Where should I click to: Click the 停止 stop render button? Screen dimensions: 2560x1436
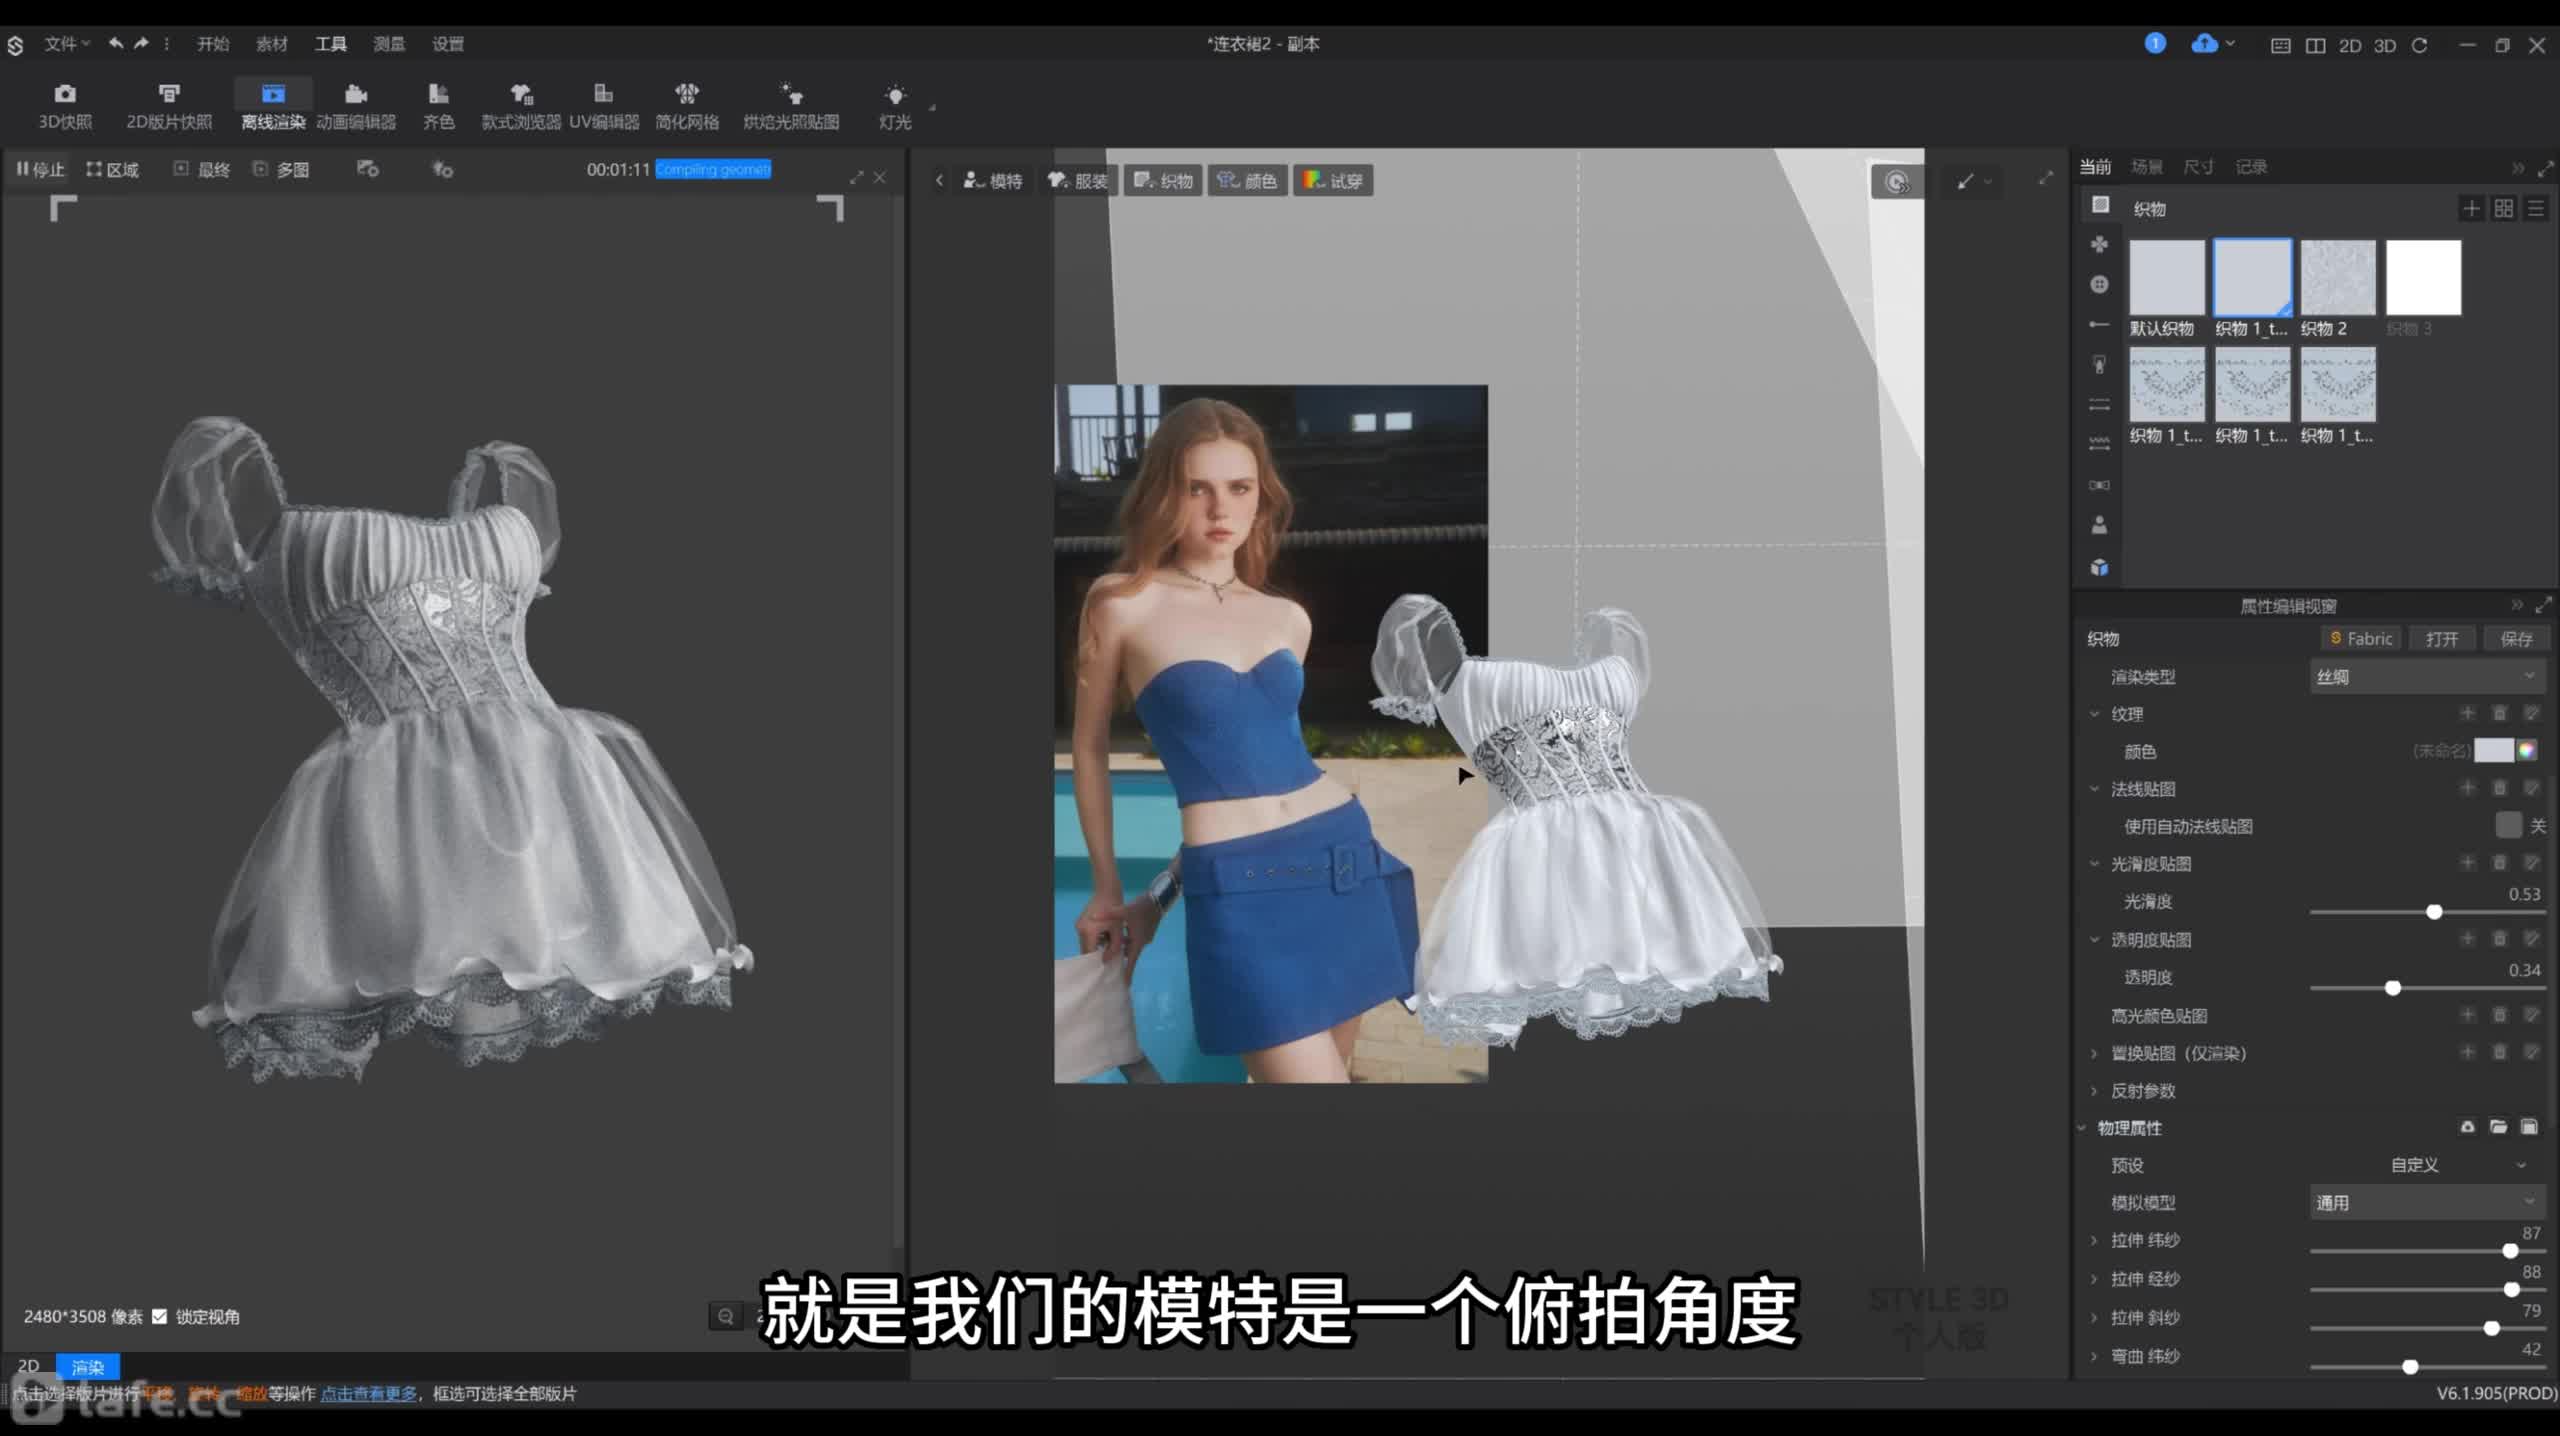point(40,170)
